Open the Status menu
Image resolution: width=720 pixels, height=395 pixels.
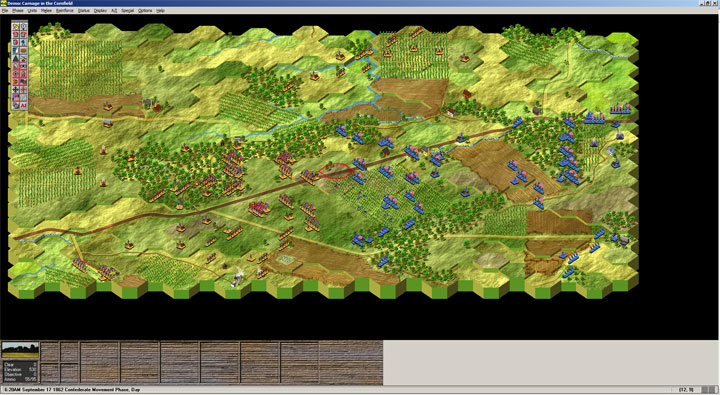(x=84, y=10)
